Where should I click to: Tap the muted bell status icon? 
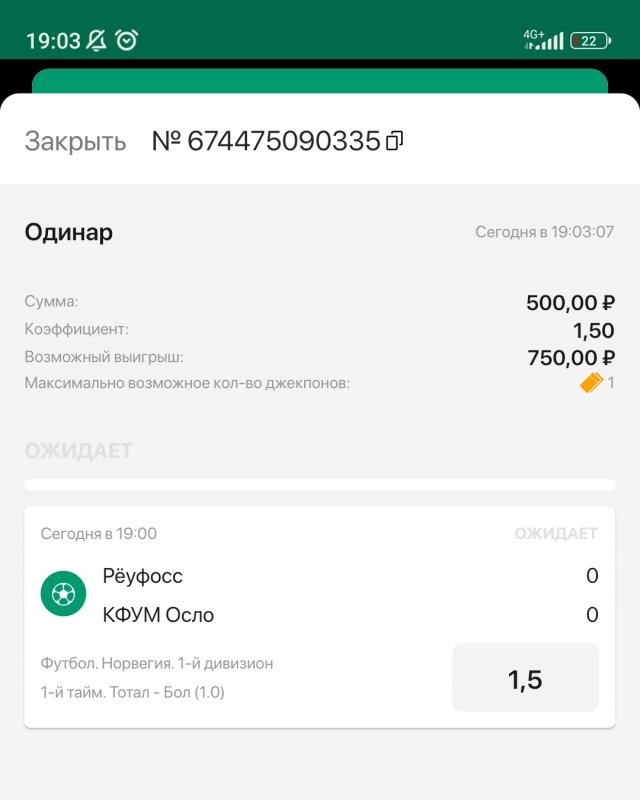[x=96, y=40]
